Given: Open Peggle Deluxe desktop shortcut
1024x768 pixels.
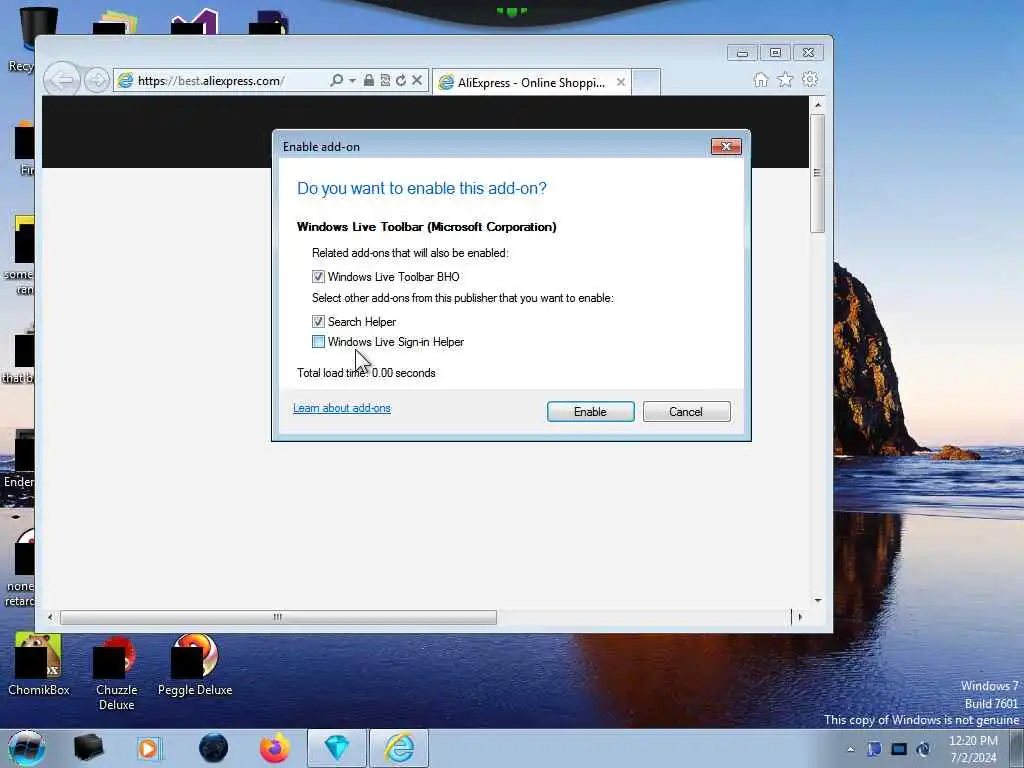Looking at the screenshot, I should (x=195, y=664).
